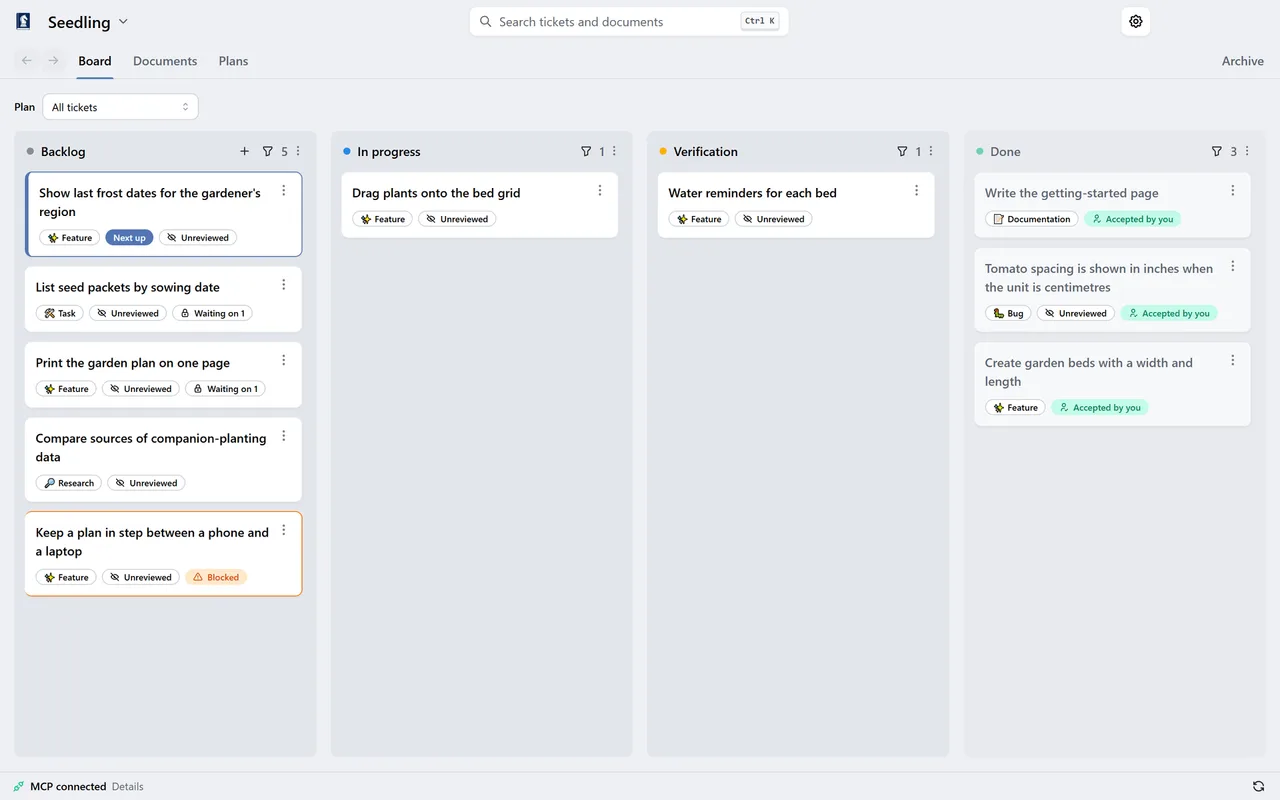Viewport: 1280px width, 800px height.
Task: Open 'Water reminders for each bed' ticket
Action: (752, 193)
